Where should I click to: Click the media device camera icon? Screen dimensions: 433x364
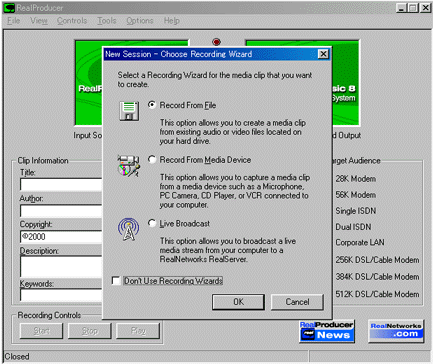[x=129, y=165]
